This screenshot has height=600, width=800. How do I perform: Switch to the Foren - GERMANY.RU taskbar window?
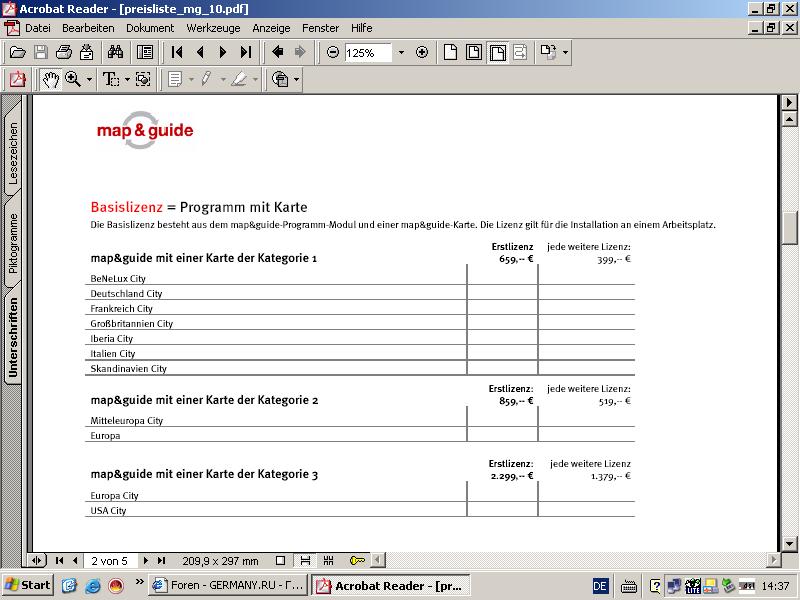[x=230, y=585]
